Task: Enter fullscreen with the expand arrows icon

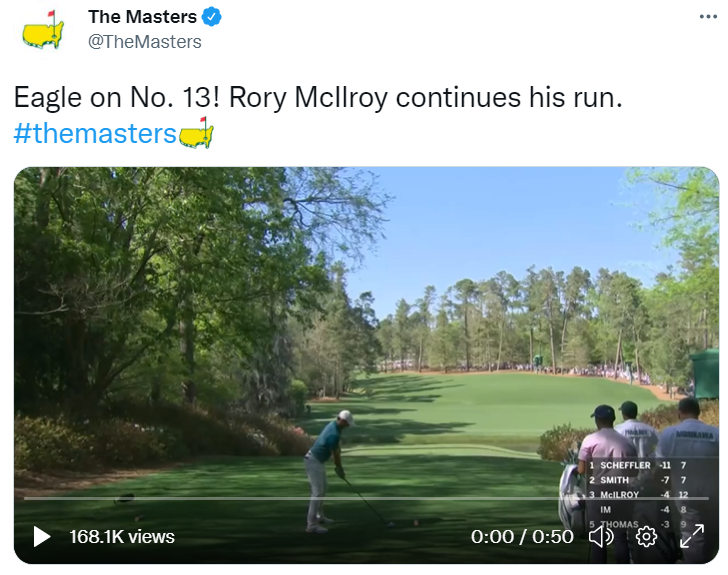Action: (x=692, y=537)
